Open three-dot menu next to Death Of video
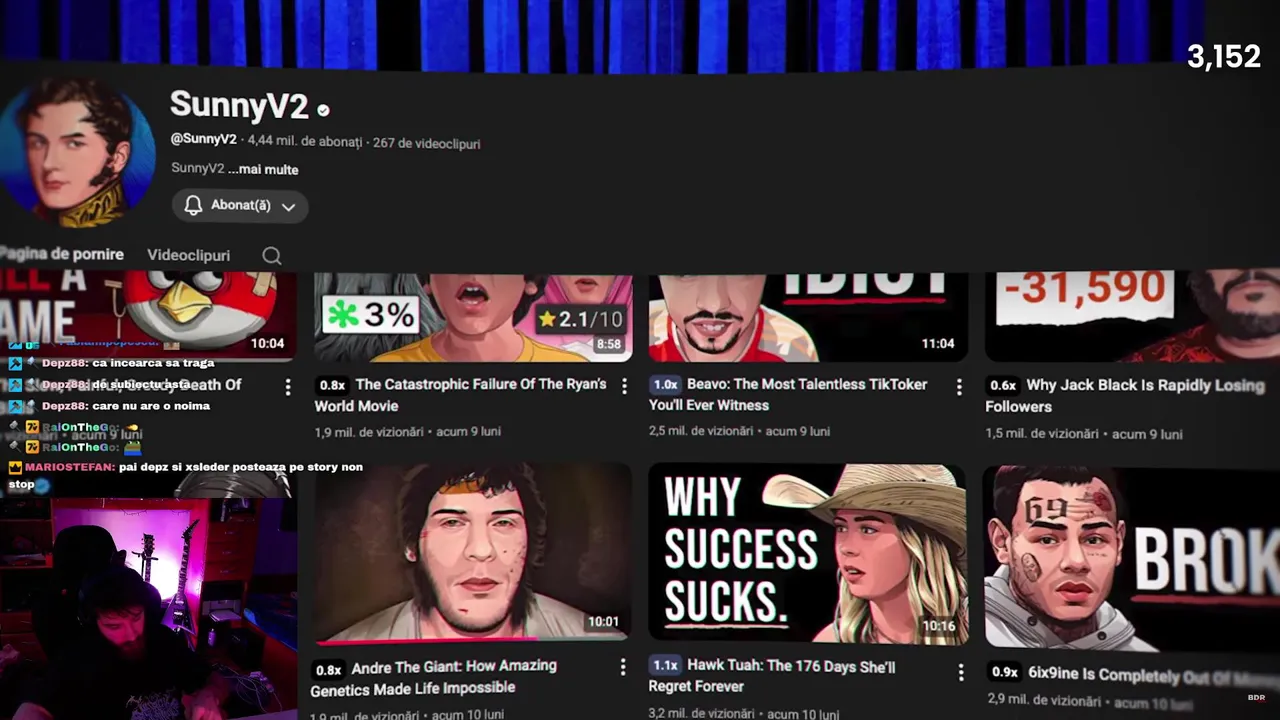The height and width of the screenshot is (720, 1280). tap(288, 386)
